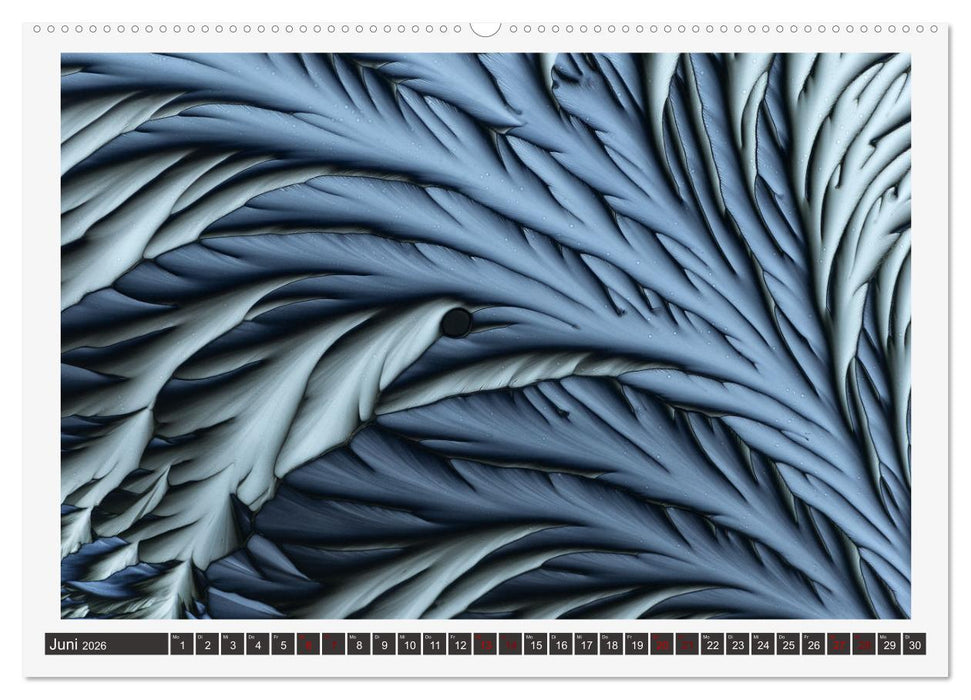The width and height of the screenshot is (971, 700).
Task: Select day 19 in the calendar strip
Action: click(x=637, y=645)
